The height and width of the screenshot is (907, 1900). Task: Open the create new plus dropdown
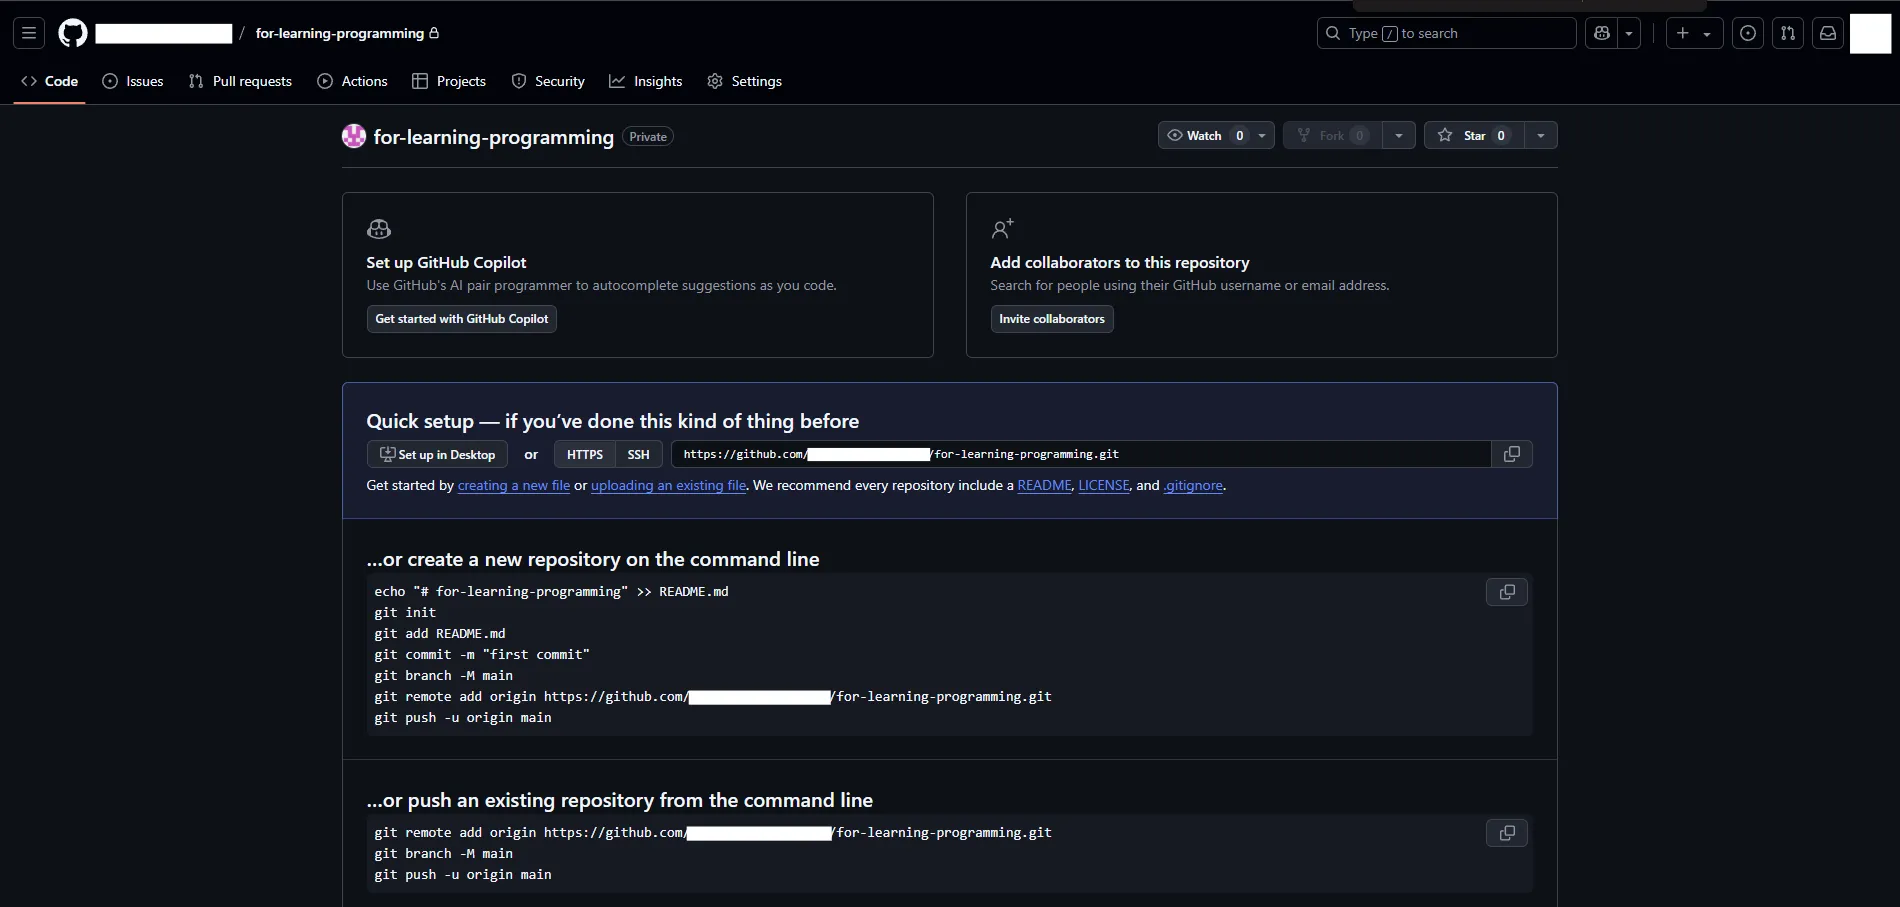coord(1694,33)
